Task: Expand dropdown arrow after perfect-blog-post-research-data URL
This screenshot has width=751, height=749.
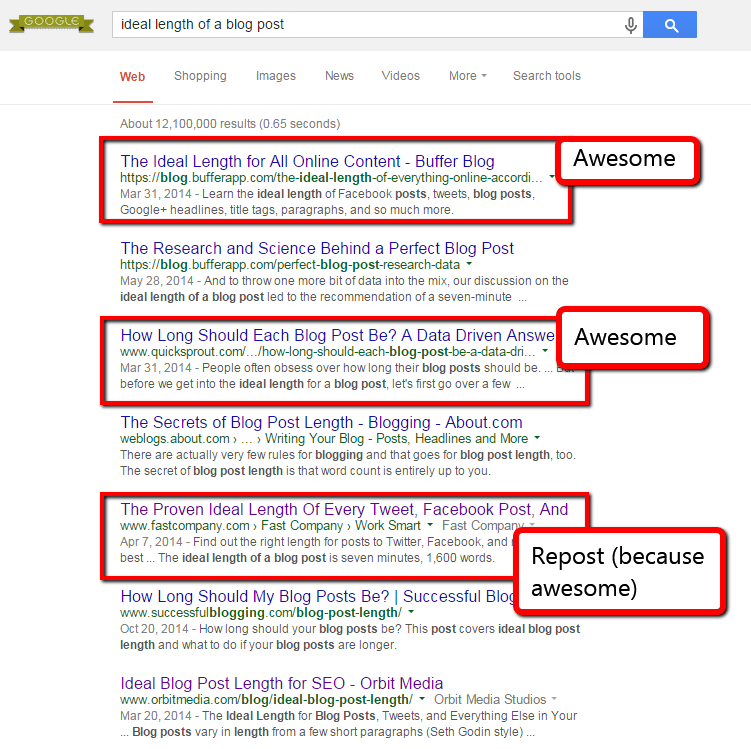Action: pyautogui.click(x=469, y=264)
